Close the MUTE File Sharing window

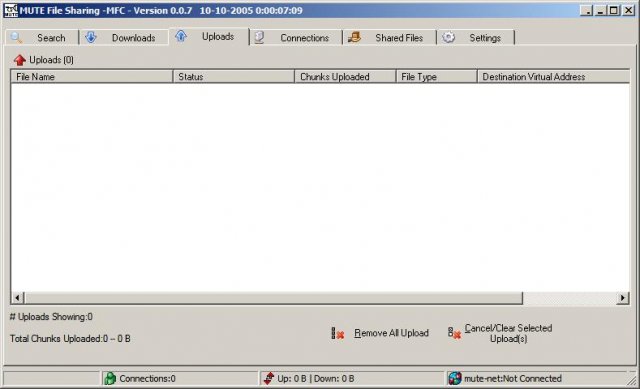click(629, 11)
